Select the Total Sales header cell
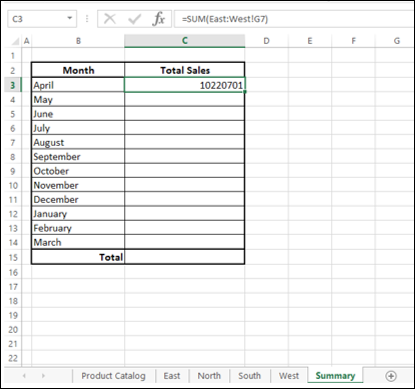 (x=184, y=70)
